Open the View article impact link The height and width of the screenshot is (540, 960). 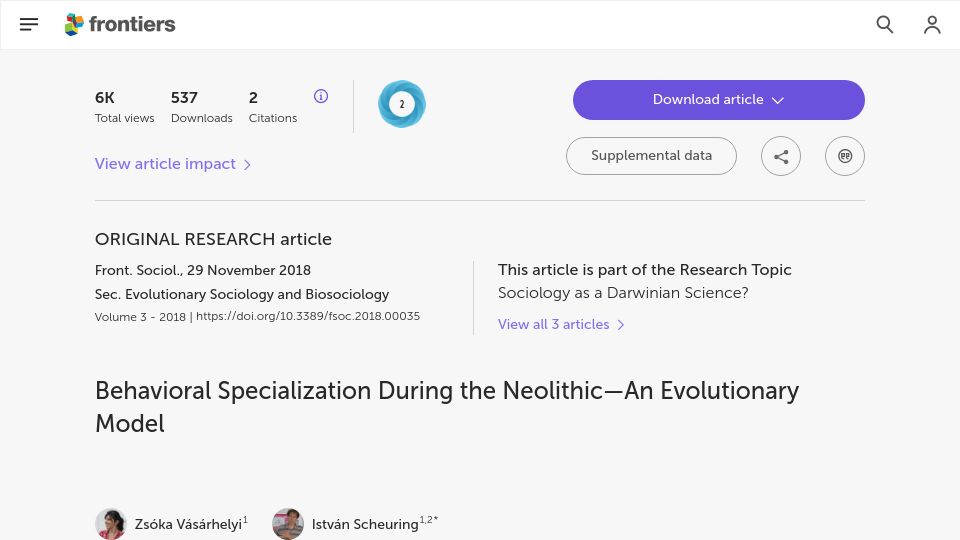173,164
